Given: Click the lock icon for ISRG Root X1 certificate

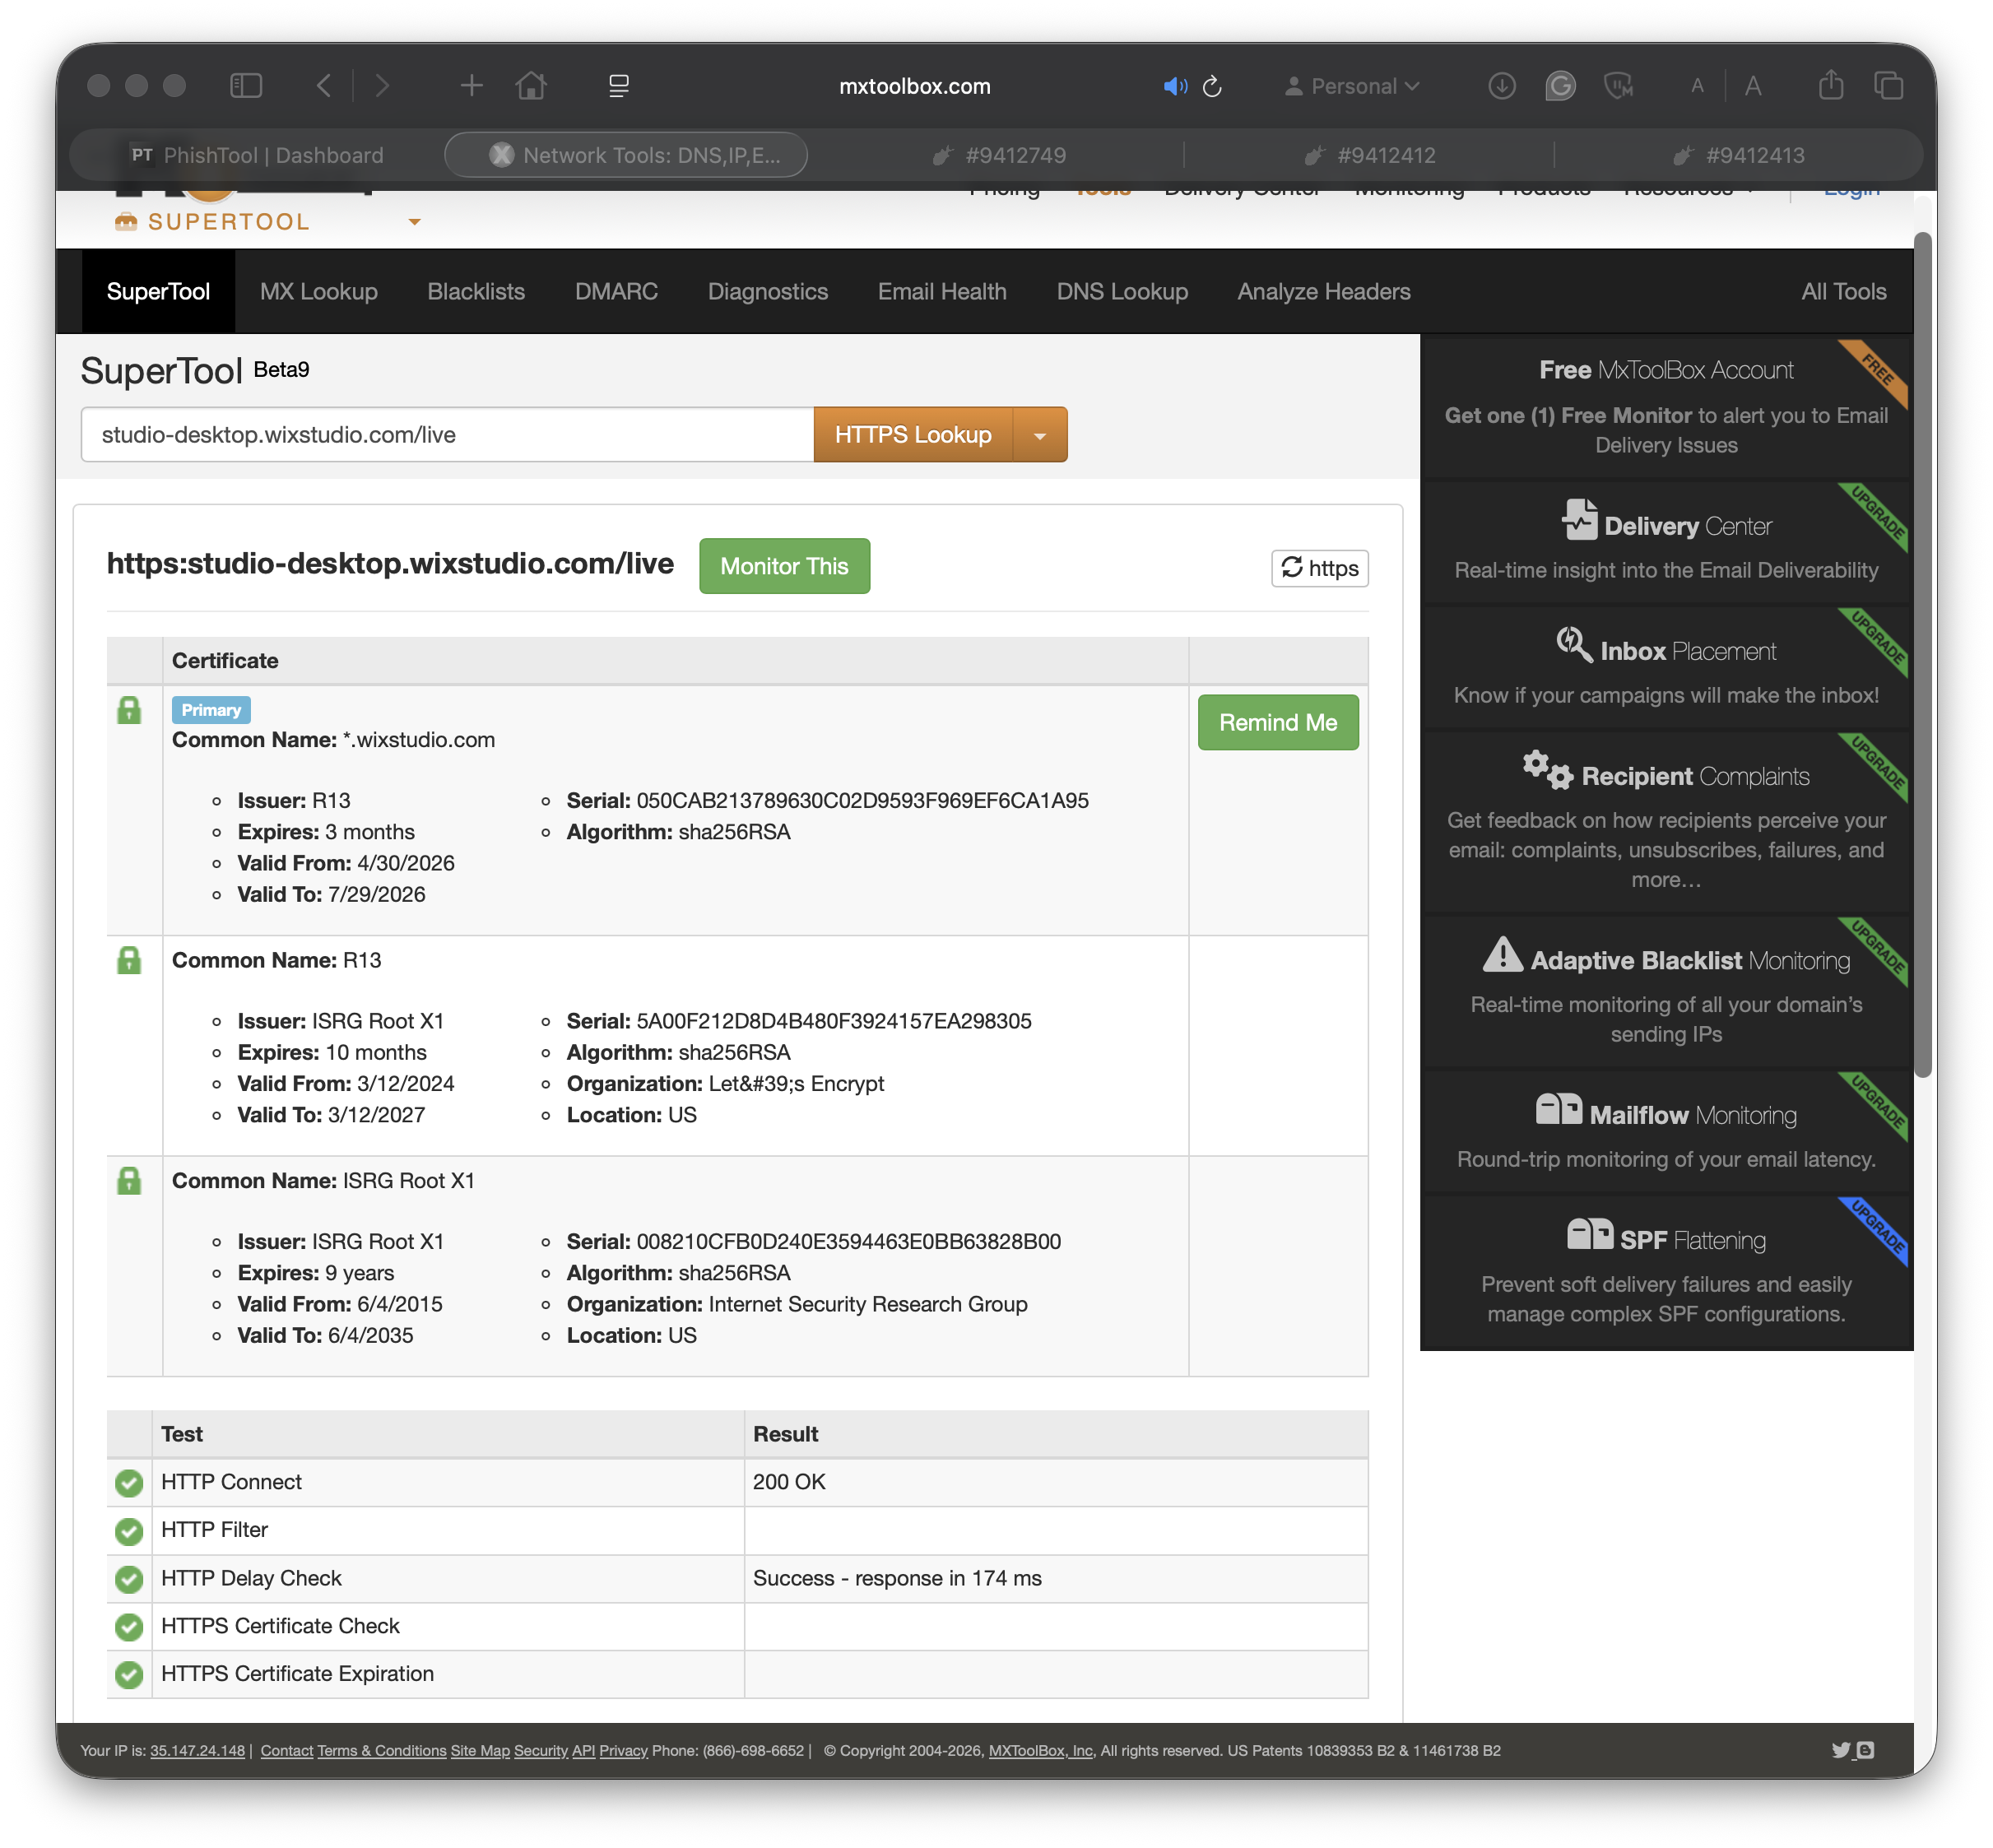Looking at the screenshot, I should pyautogui.click(x=129, y=1180).
